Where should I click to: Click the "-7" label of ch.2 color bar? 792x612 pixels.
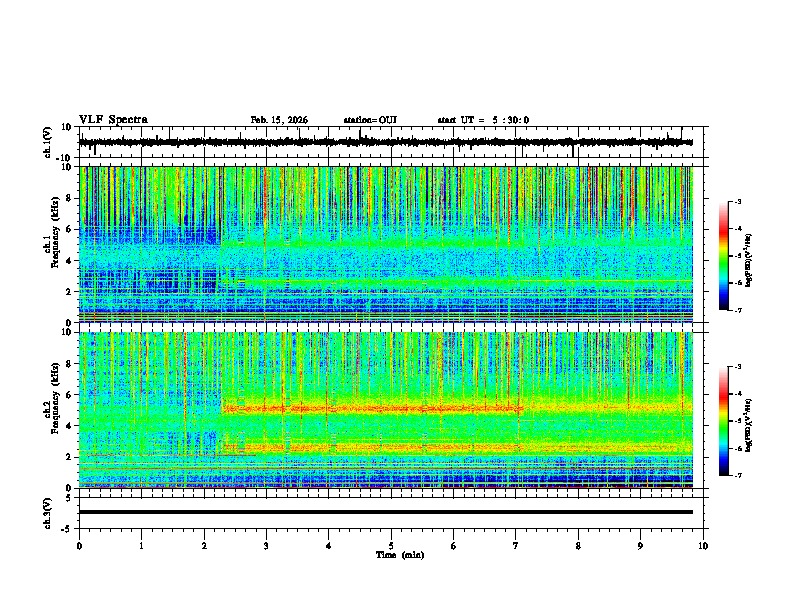pos(737,475)
